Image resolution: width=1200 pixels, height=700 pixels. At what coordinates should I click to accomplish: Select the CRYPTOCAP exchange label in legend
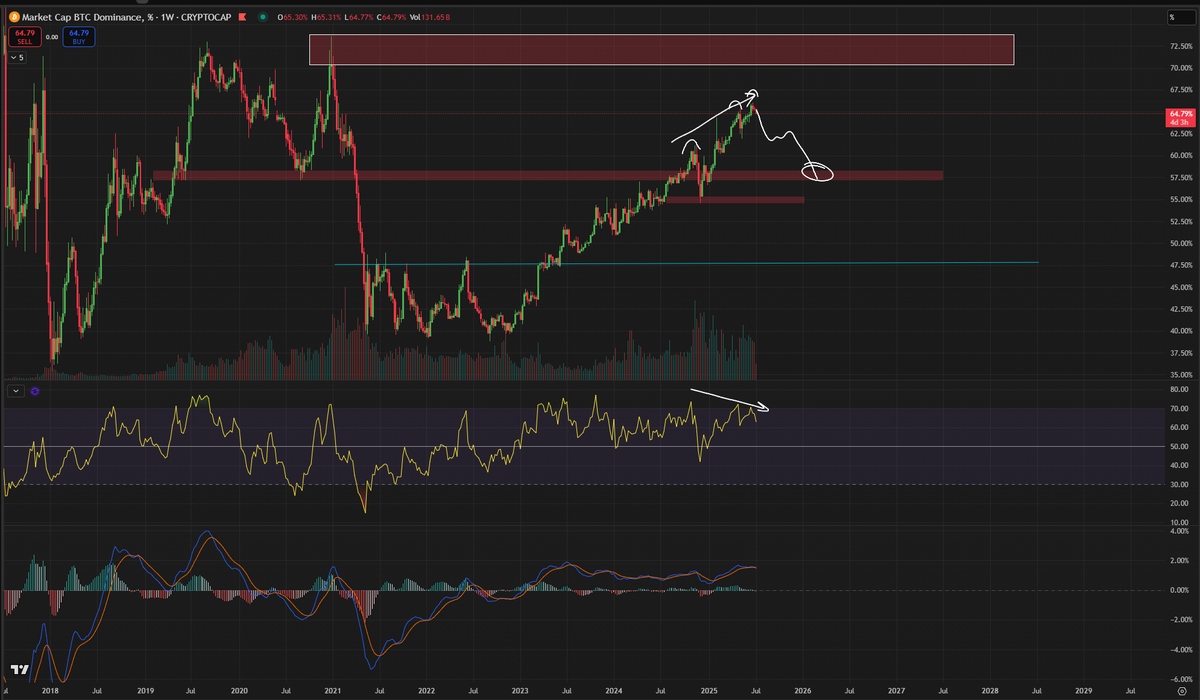(206, 17)
